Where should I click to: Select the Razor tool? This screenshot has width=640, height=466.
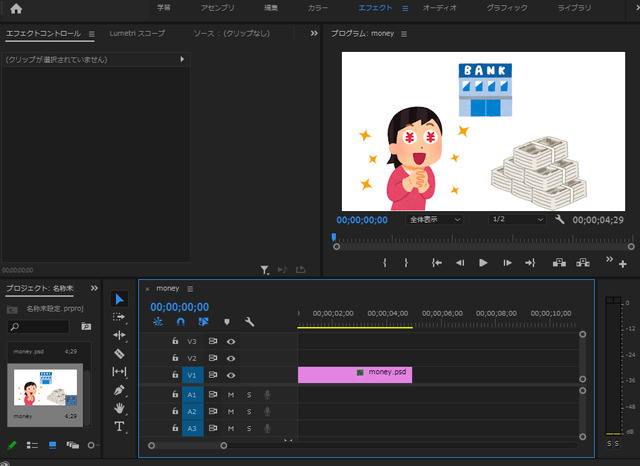click(119, 353)
